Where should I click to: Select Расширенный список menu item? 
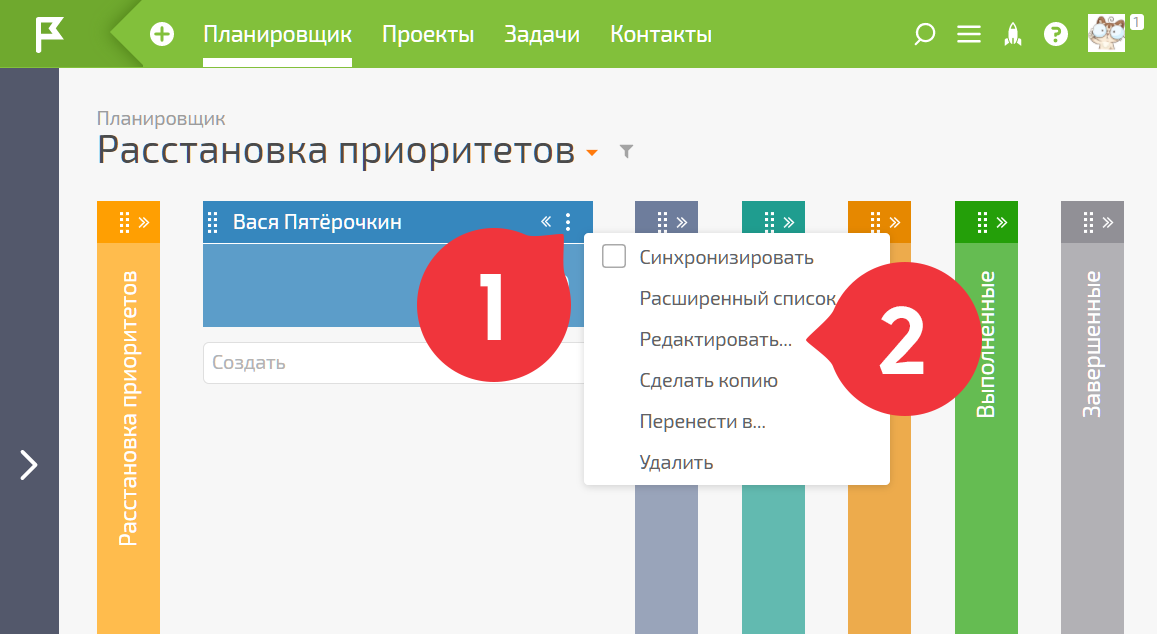[737, 298]
